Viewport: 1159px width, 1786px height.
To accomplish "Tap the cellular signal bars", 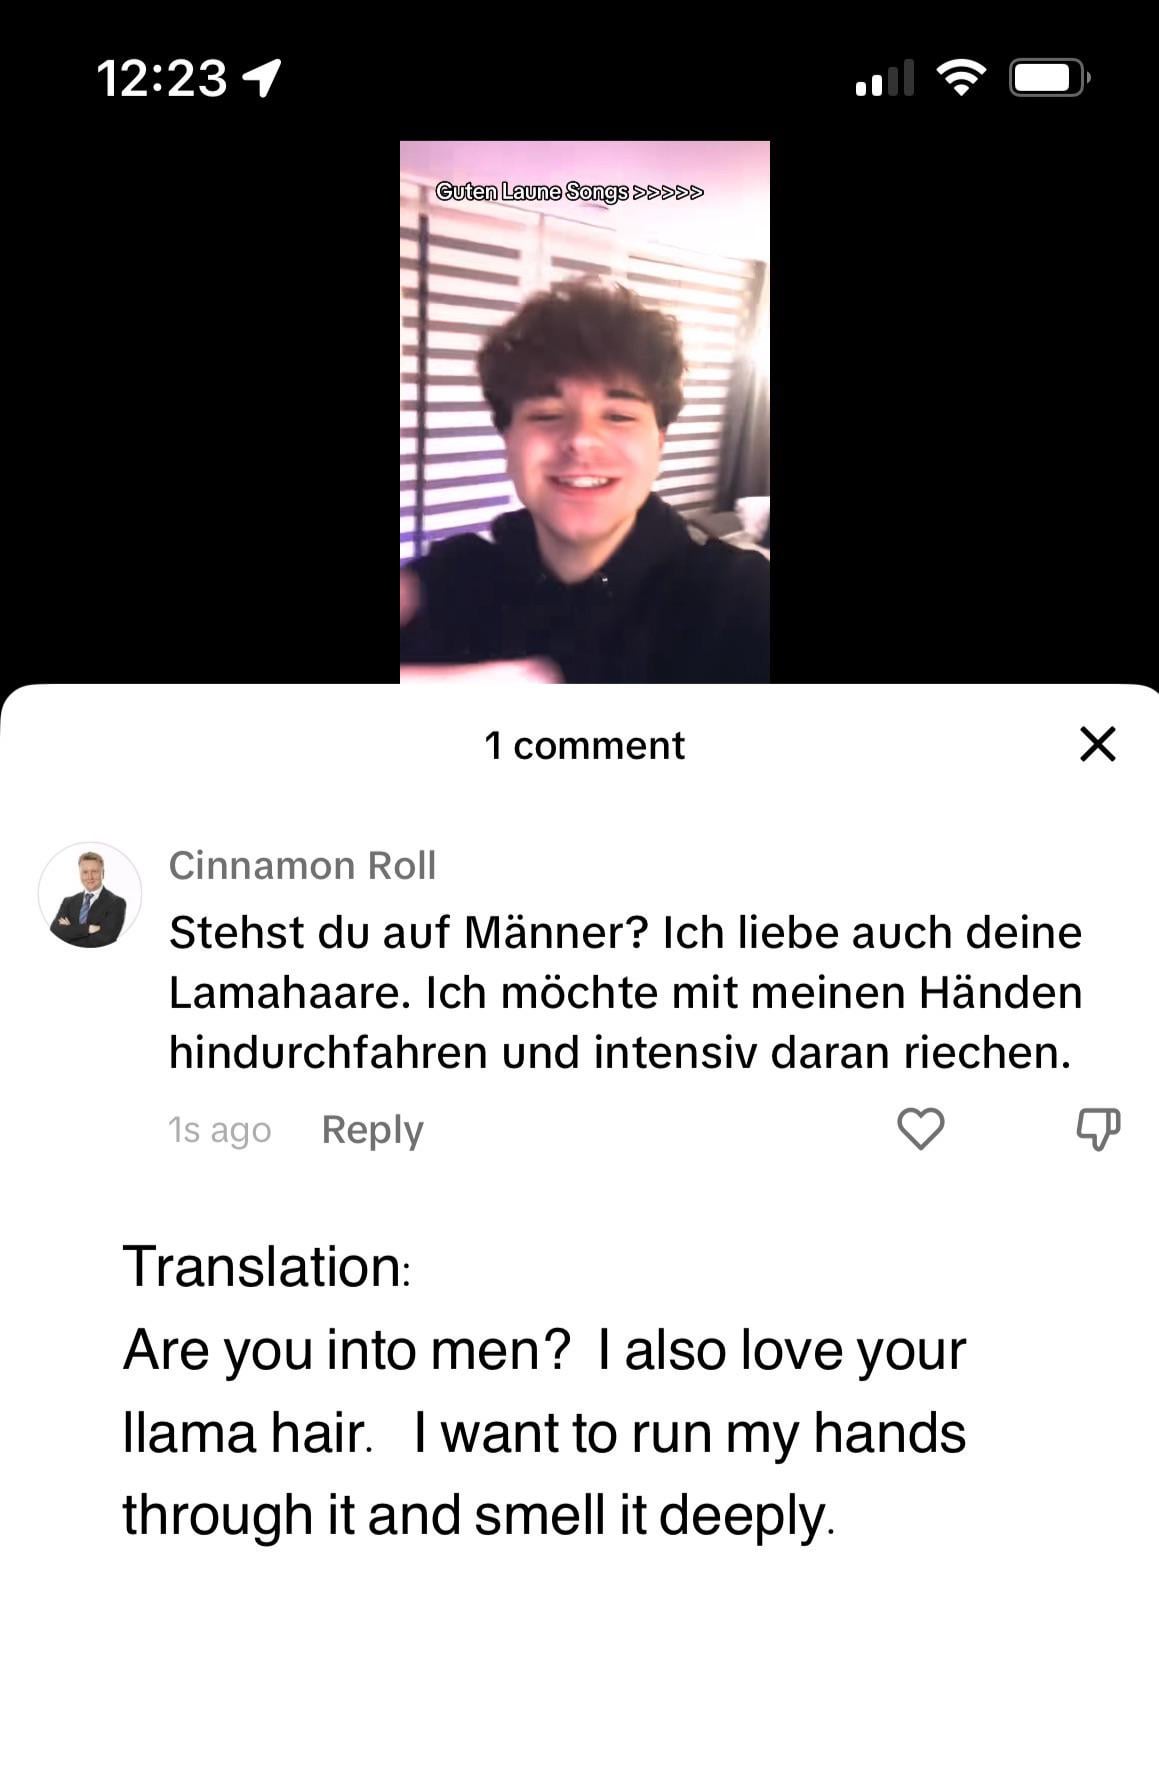I will [x=885, y=78].
